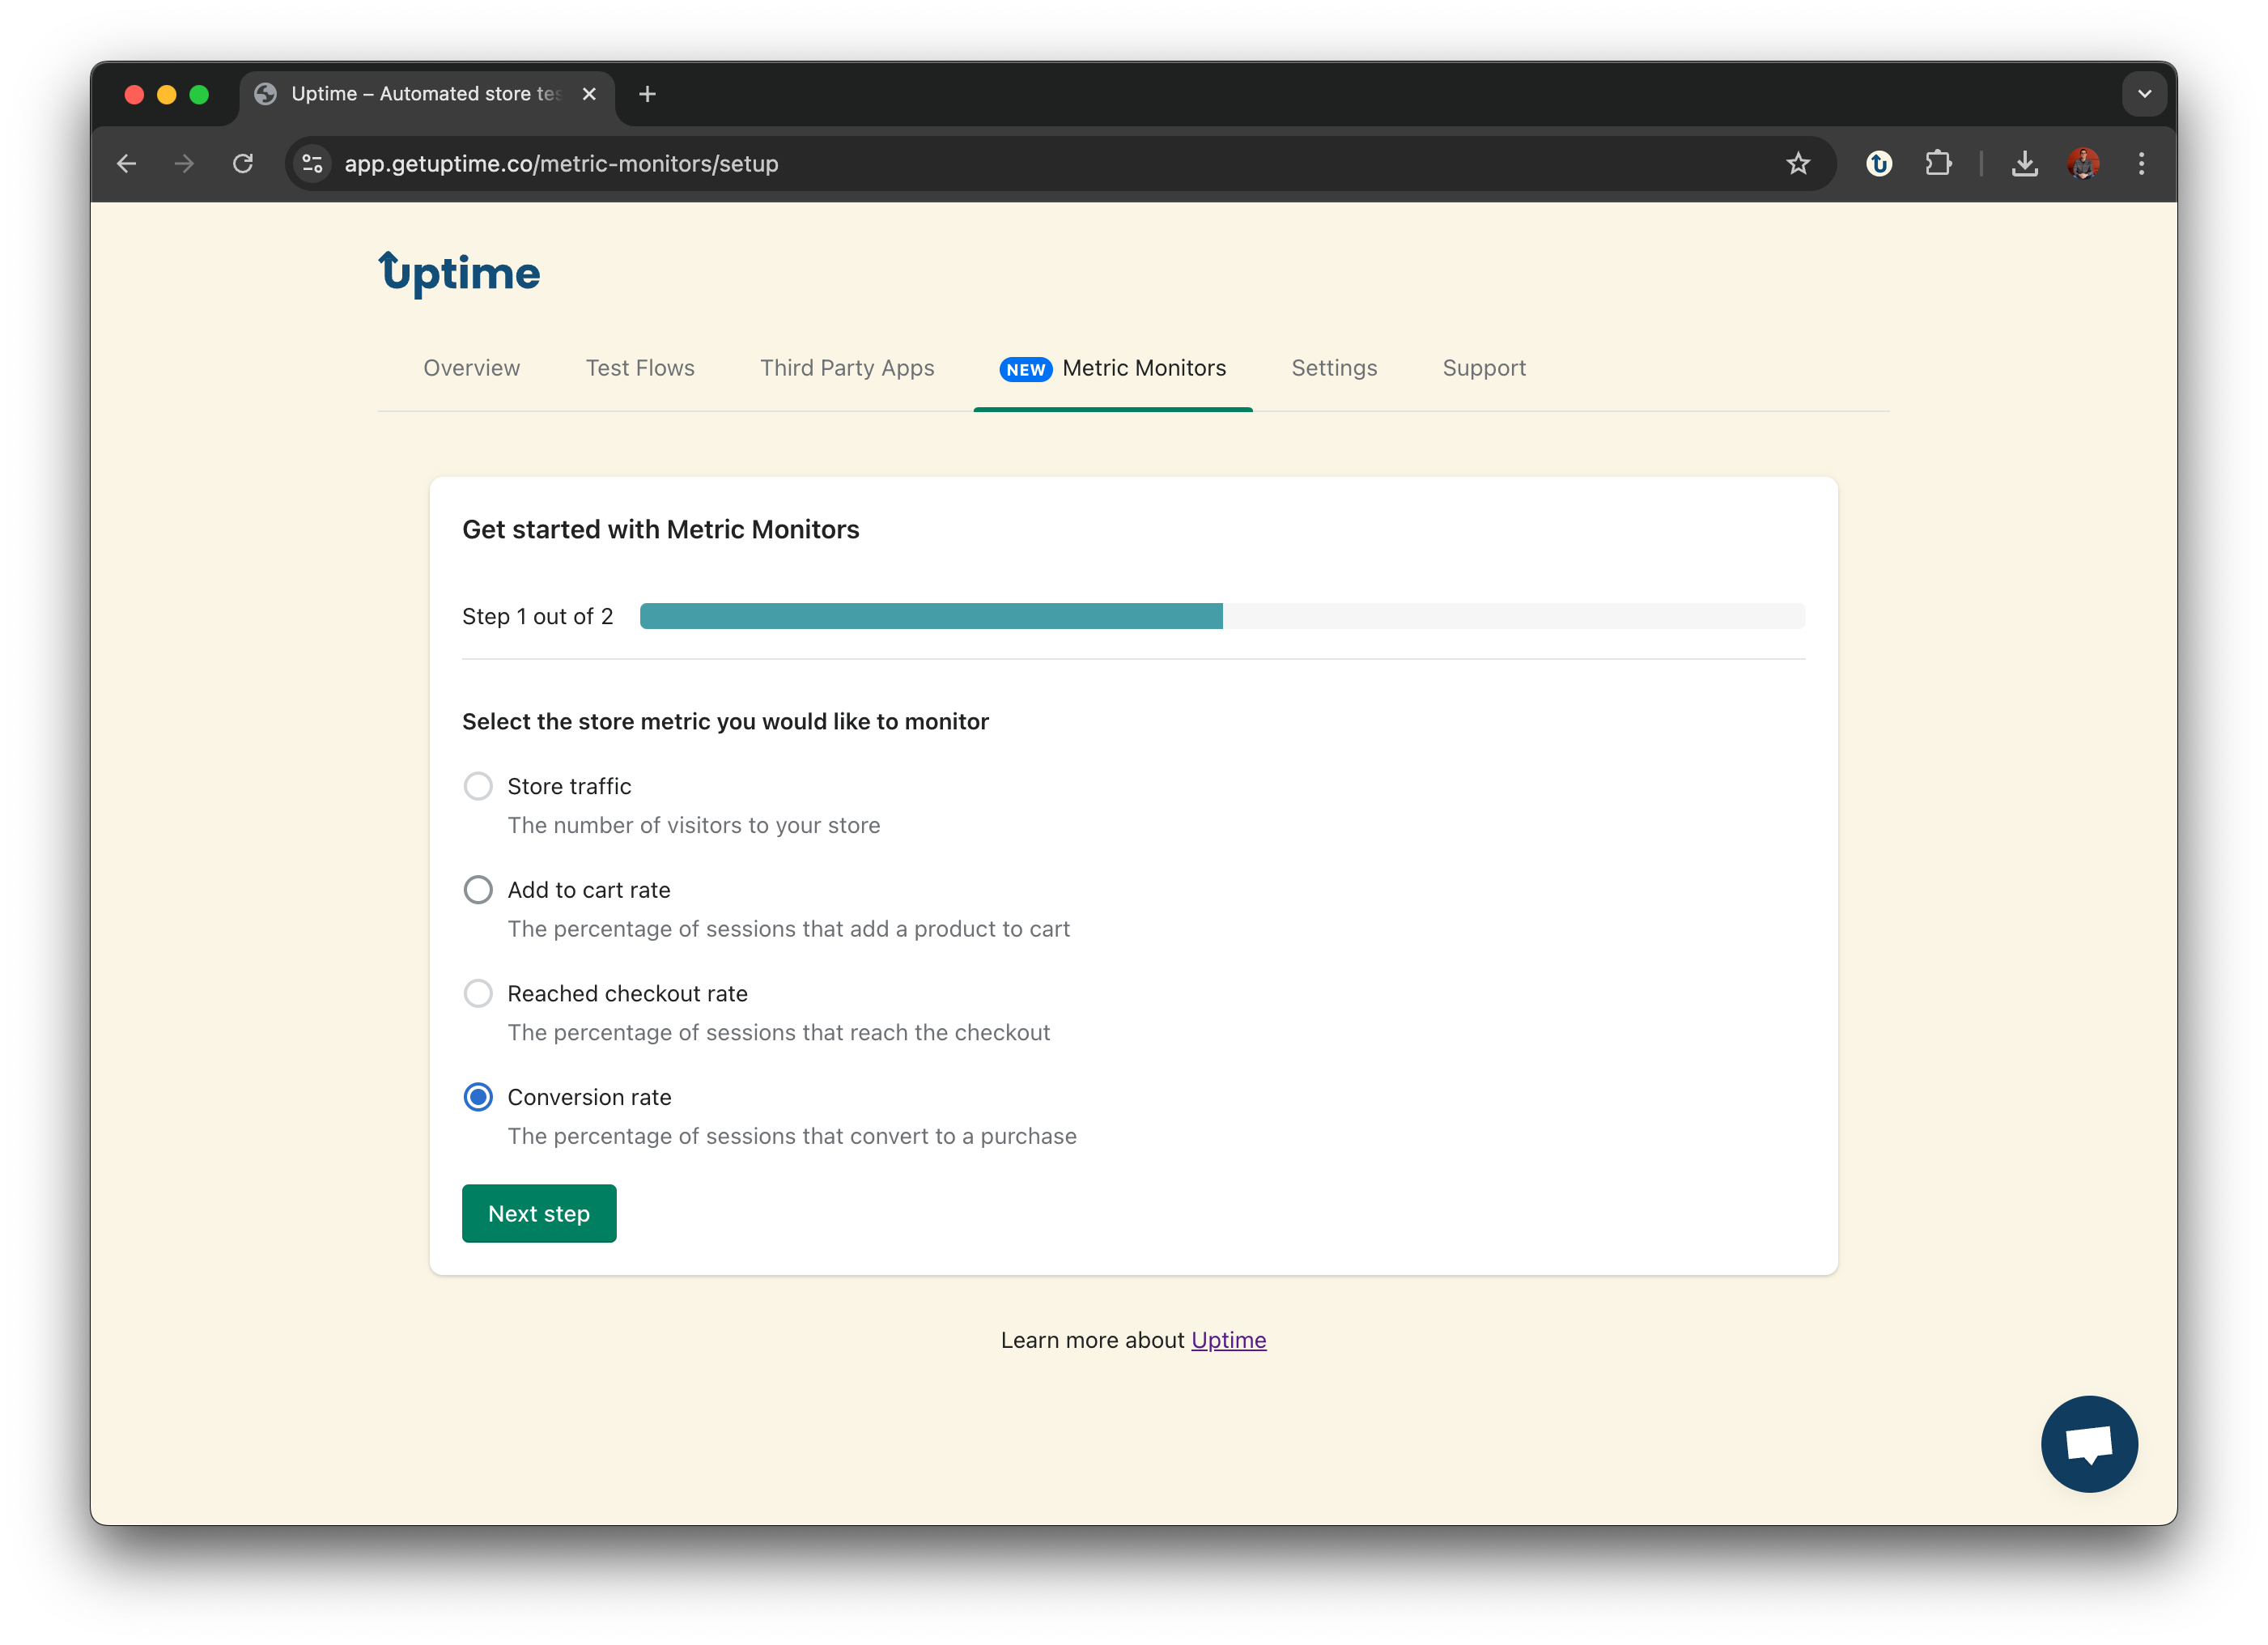Image resolution: width=2268 pixels, height=1645 pixels.
Task: Open the chat support bubble
Action: (2088, 1443)
